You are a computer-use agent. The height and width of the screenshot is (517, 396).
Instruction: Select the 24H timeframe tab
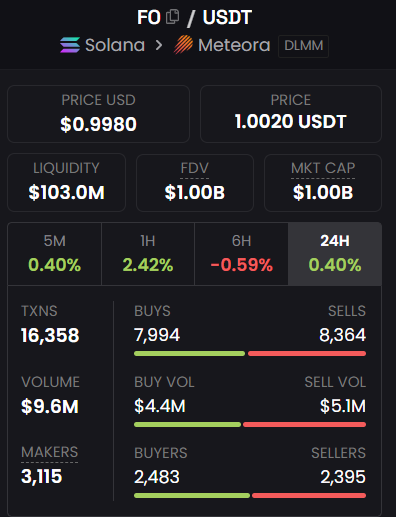[x=335, y=254]
